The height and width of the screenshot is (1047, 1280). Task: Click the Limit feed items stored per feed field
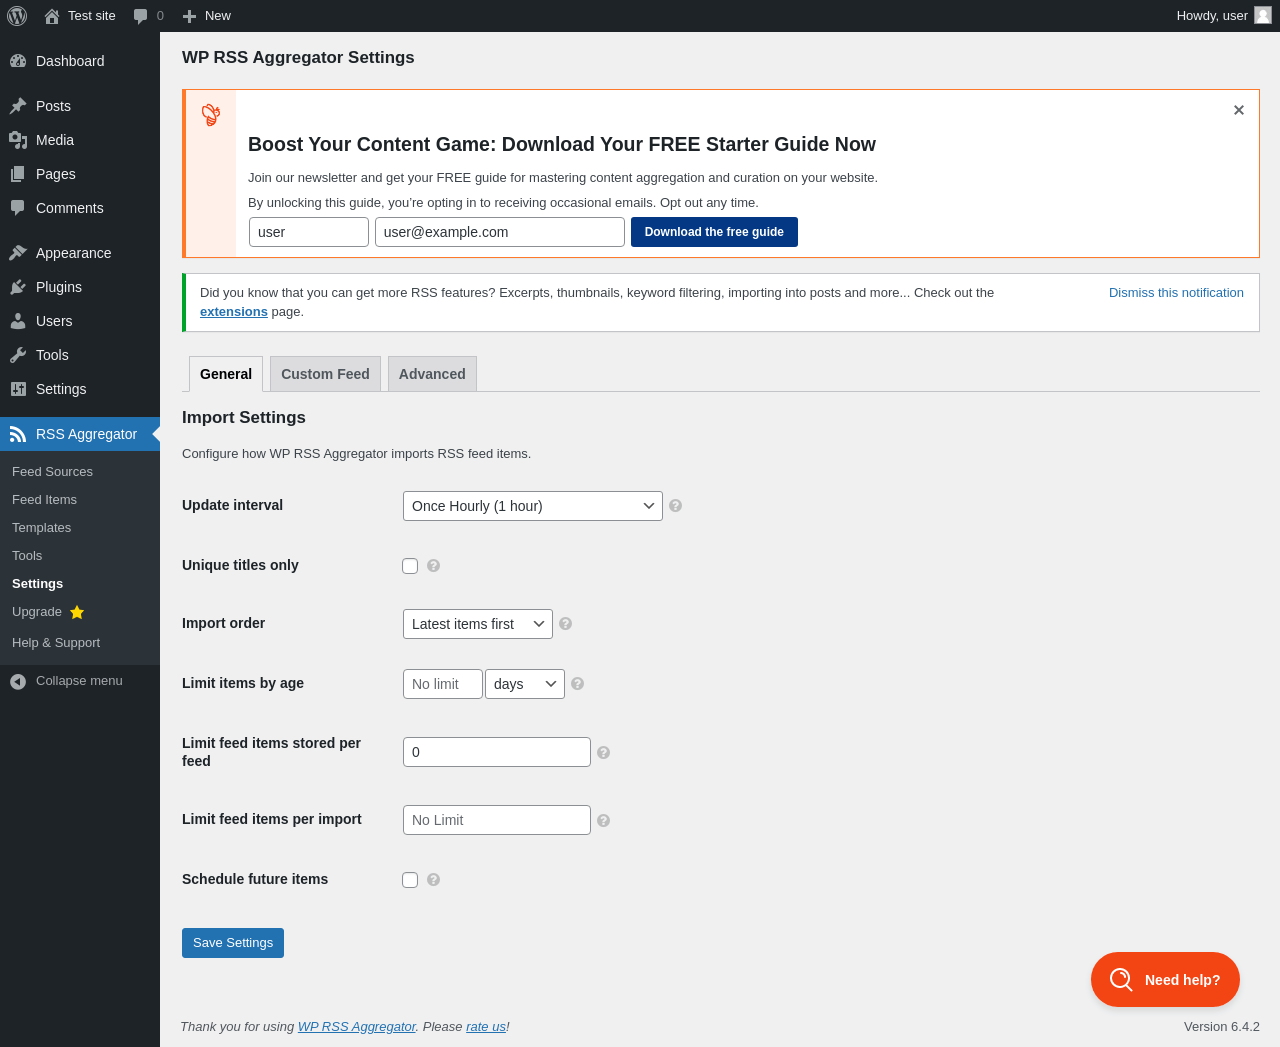pos(497,752)
